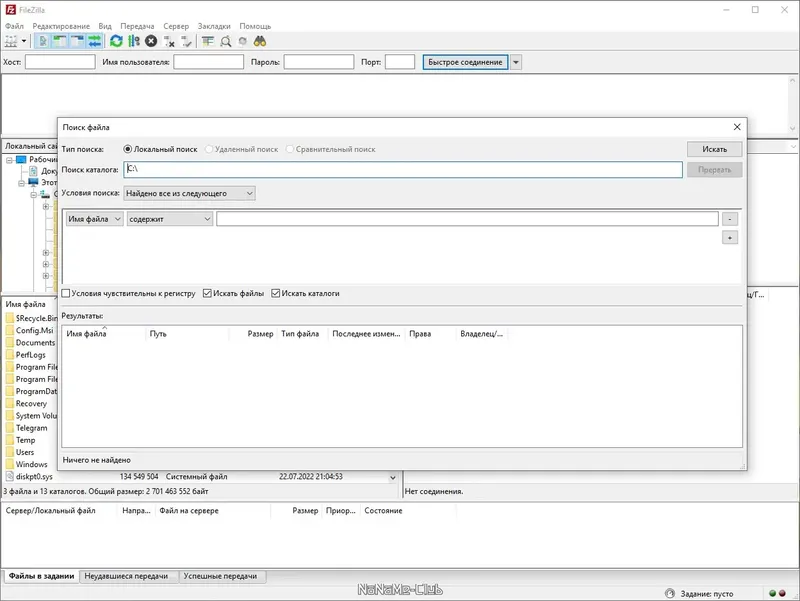Switch to Успешные передачи tab
This screenshot has width=800, height=601.
[220, 576]
